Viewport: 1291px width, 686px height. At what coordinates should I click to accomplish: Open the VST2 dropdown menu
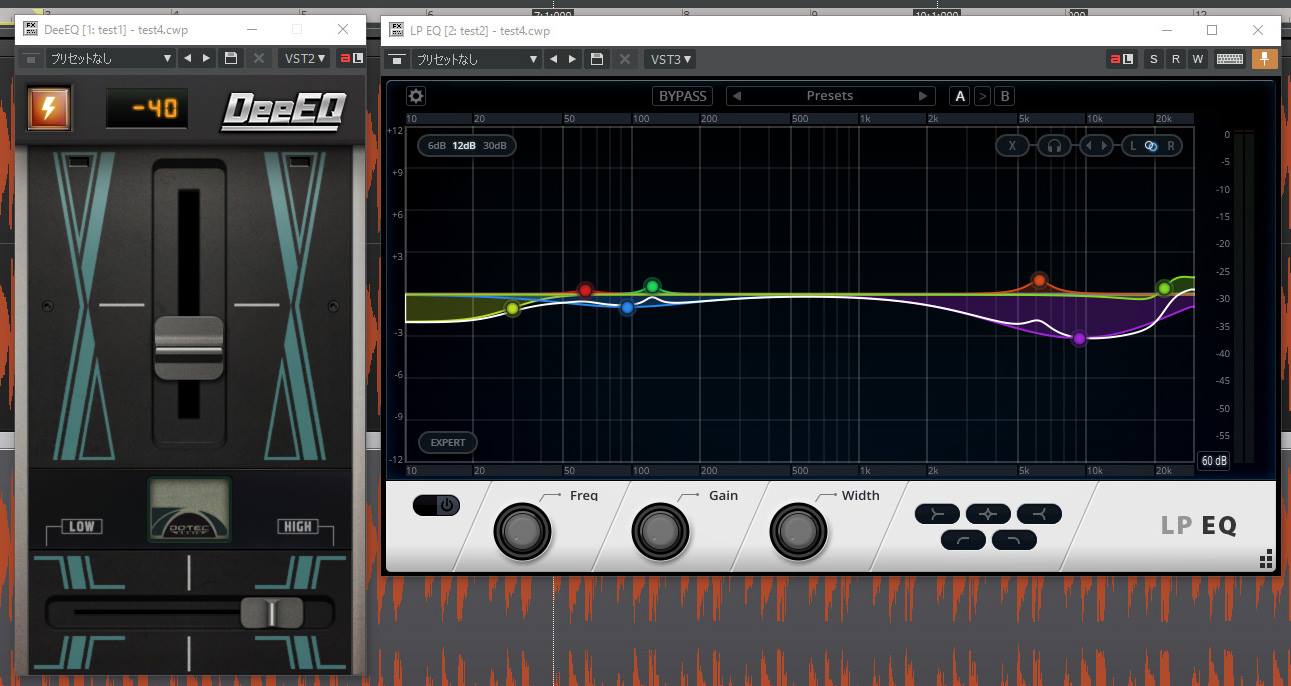pyautogui.click(x=304, y=59)
